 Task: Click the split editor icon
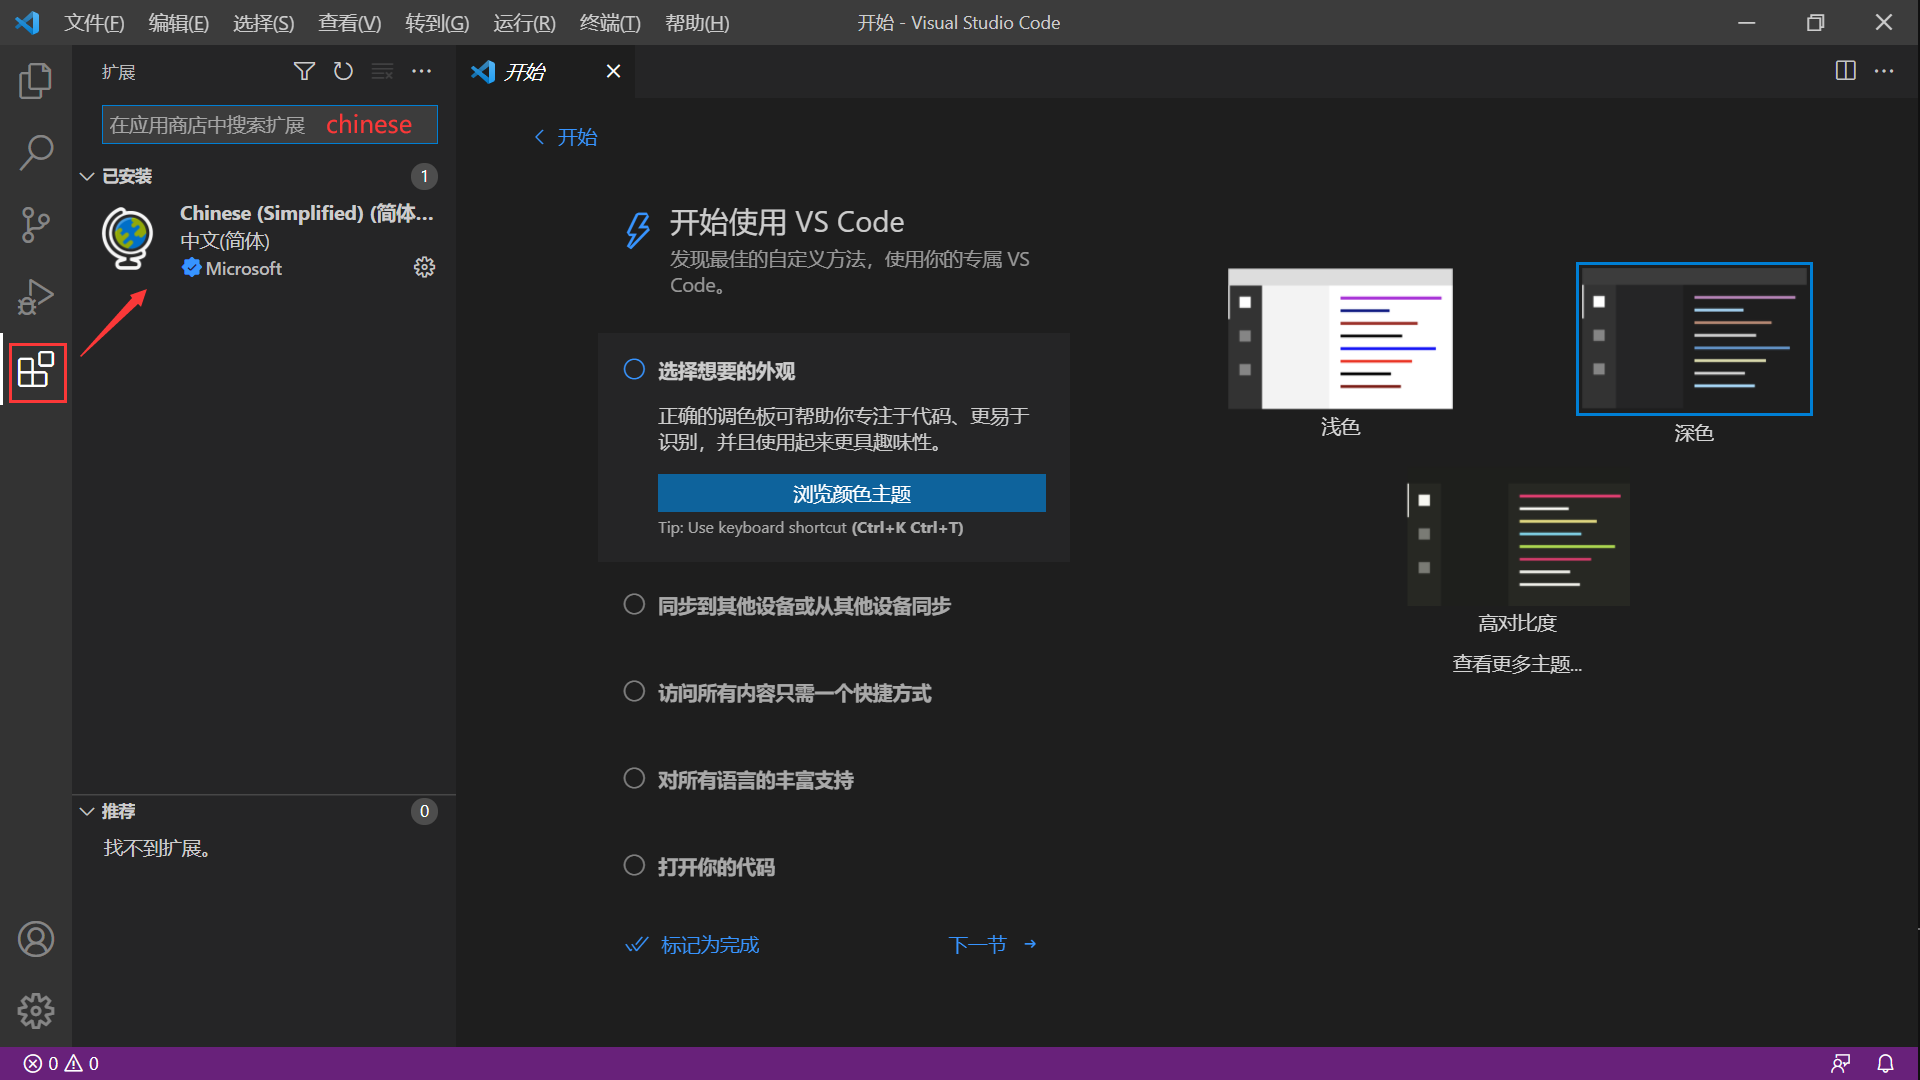pyautogui.click(x=1845, y=71)
